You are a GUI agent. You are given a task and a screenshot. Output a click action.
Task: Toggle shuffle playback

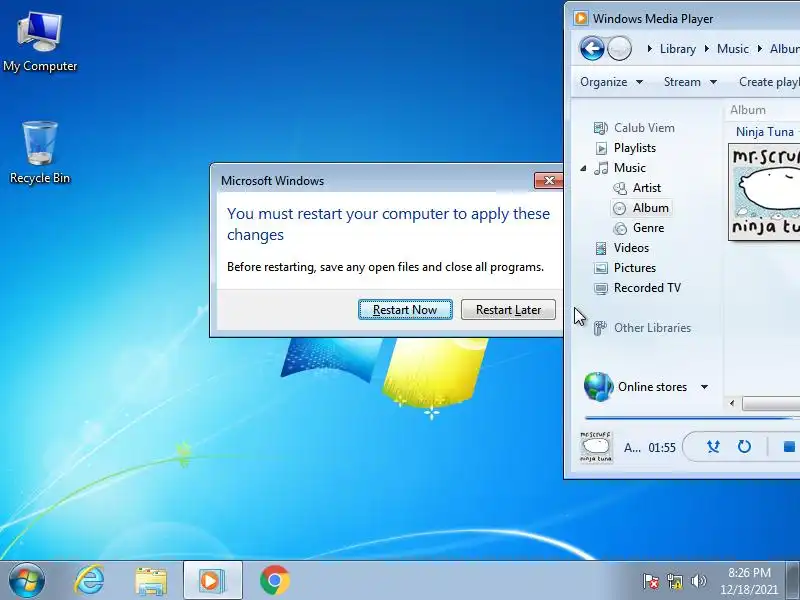tap(713, 447)
